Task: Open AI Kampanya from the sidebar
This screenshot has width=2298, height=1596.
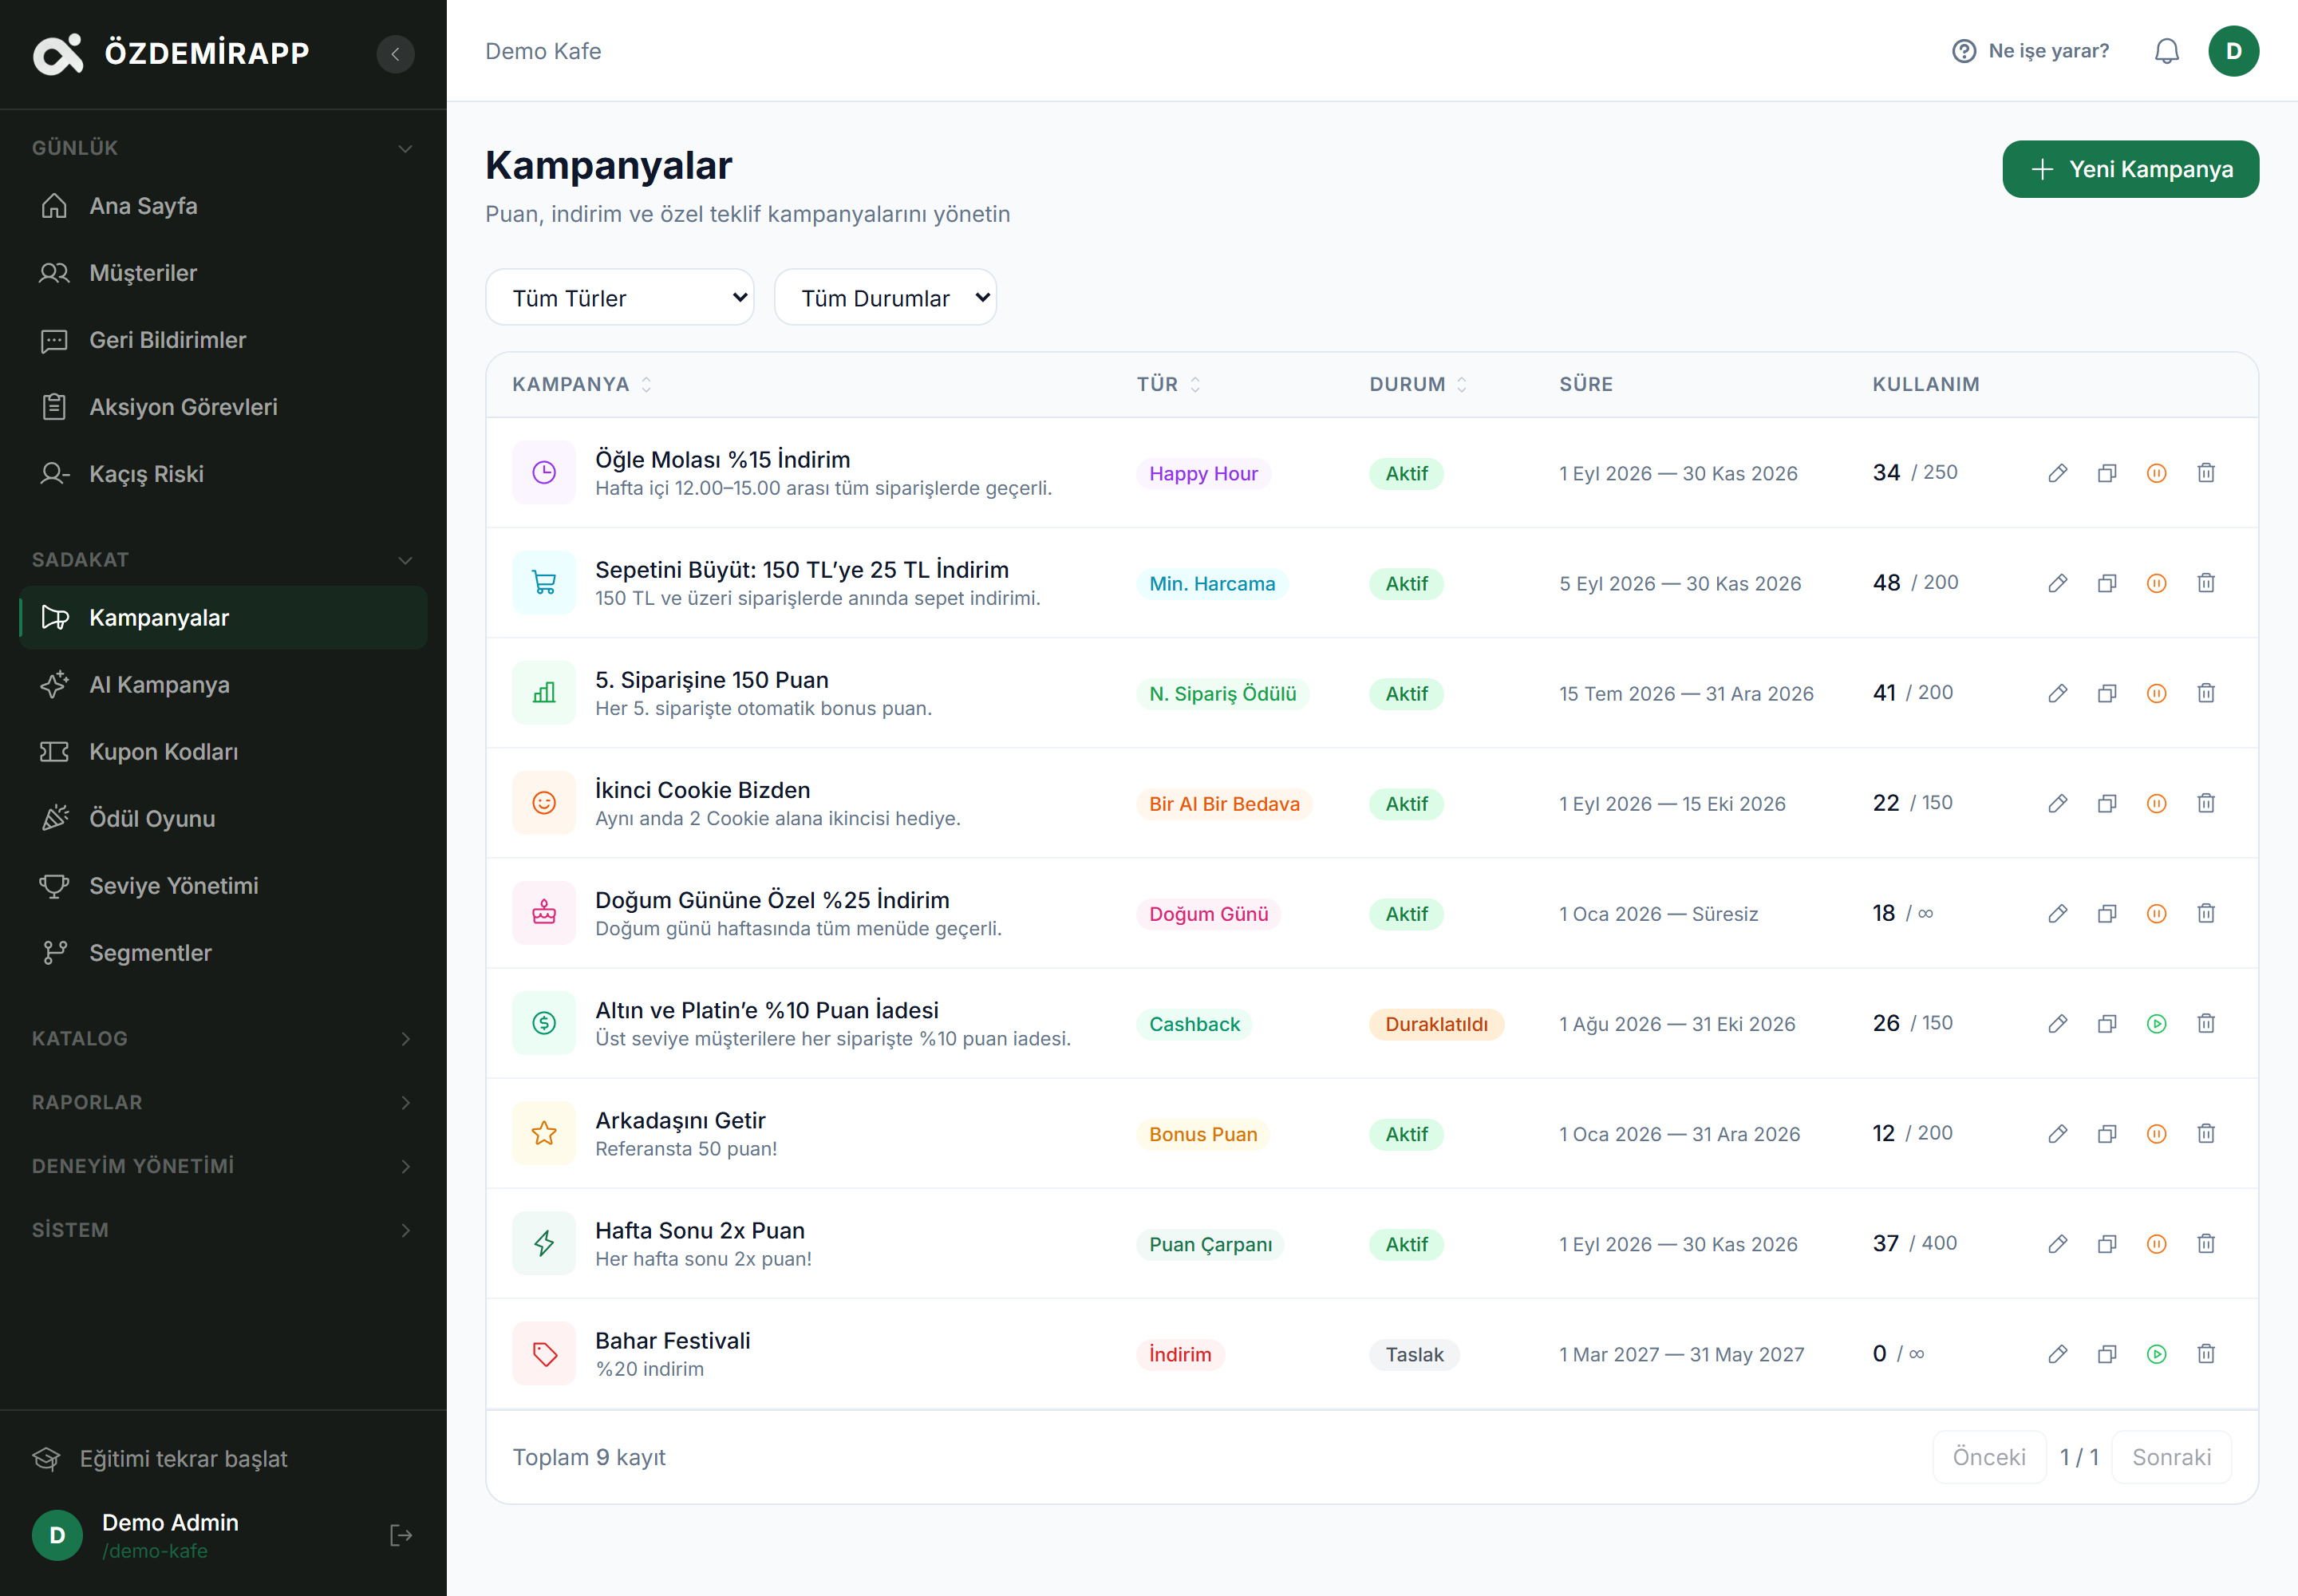Action: coord(223,685)
